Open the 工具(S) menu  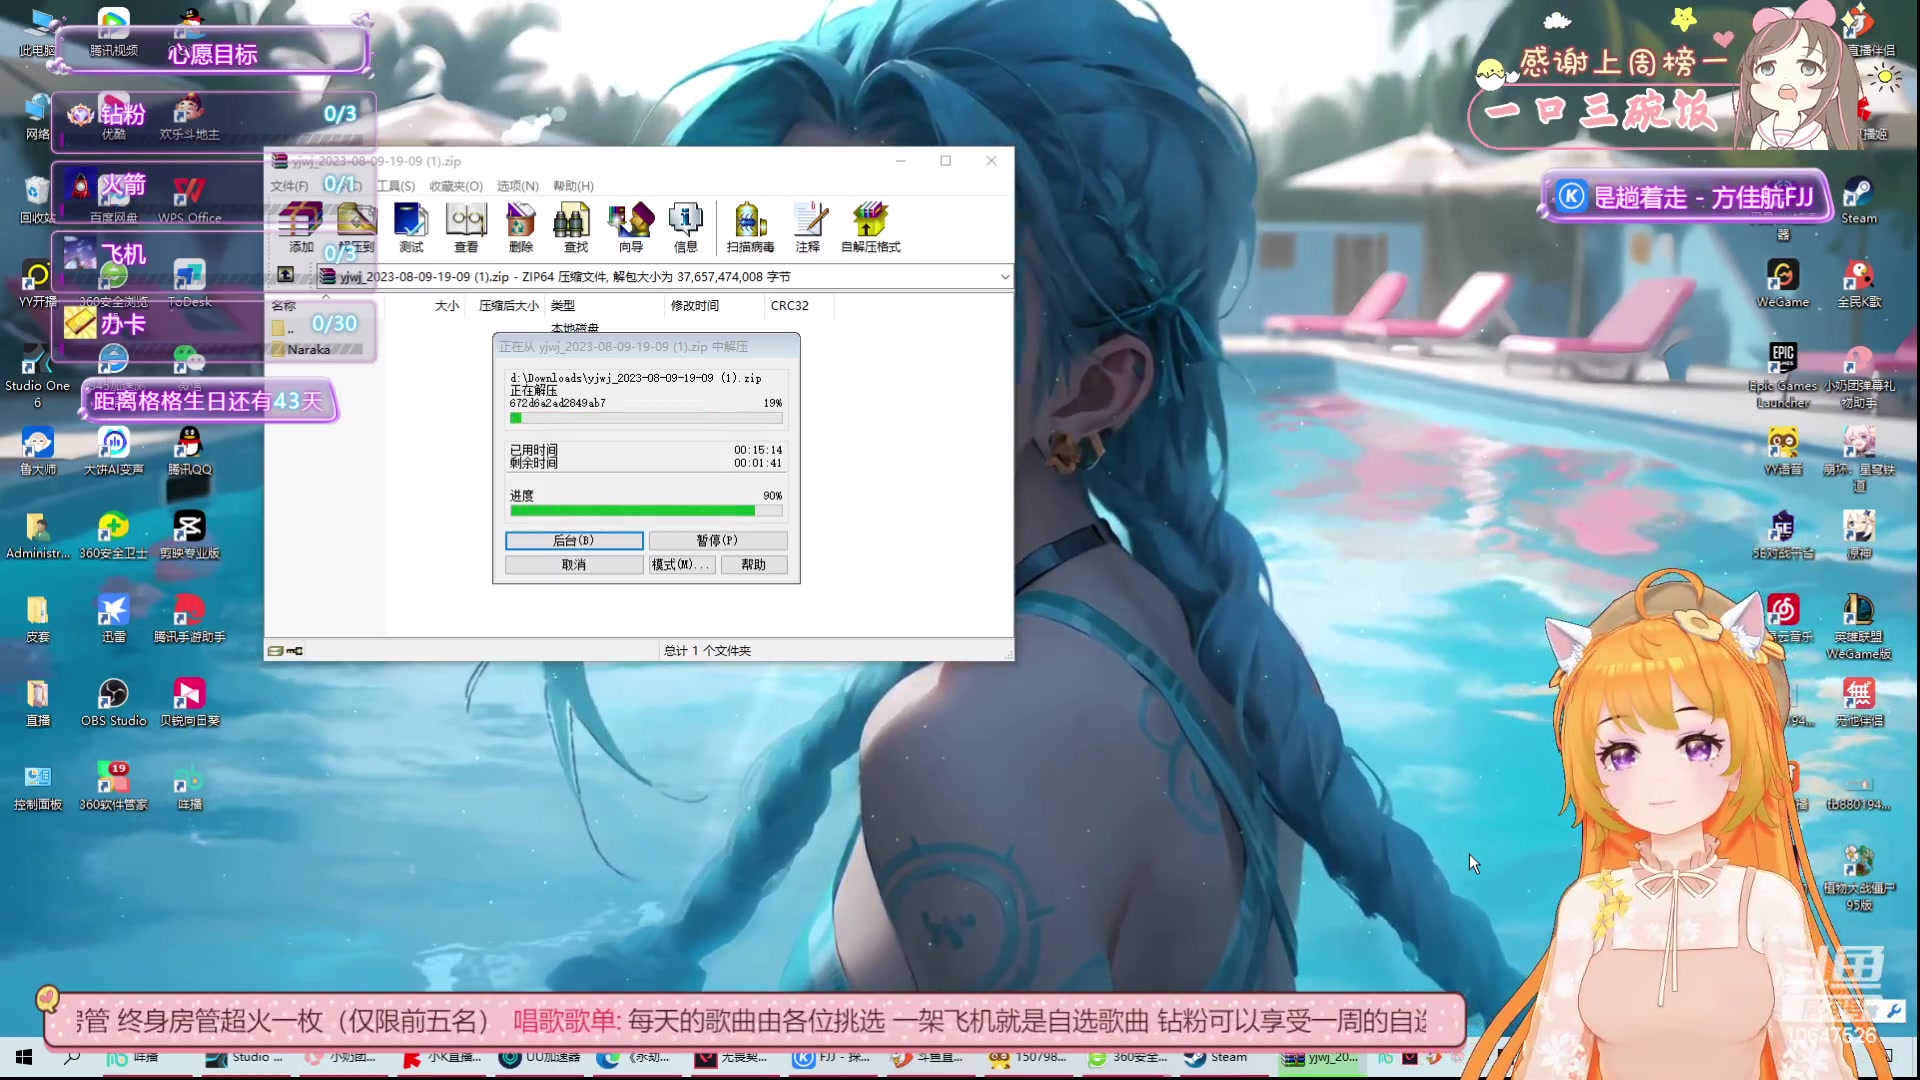point(393,185)
